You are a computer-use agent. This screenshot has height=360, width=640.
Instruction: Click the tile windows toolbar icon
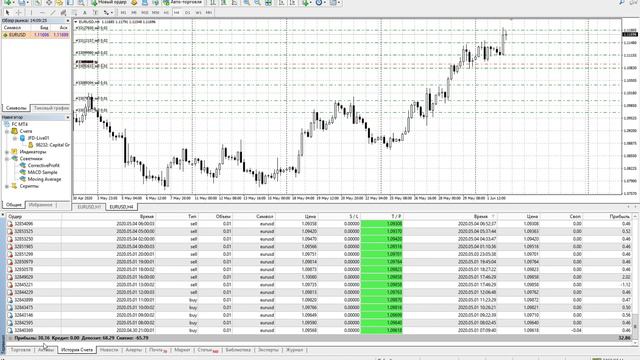[x=268, y=2]
